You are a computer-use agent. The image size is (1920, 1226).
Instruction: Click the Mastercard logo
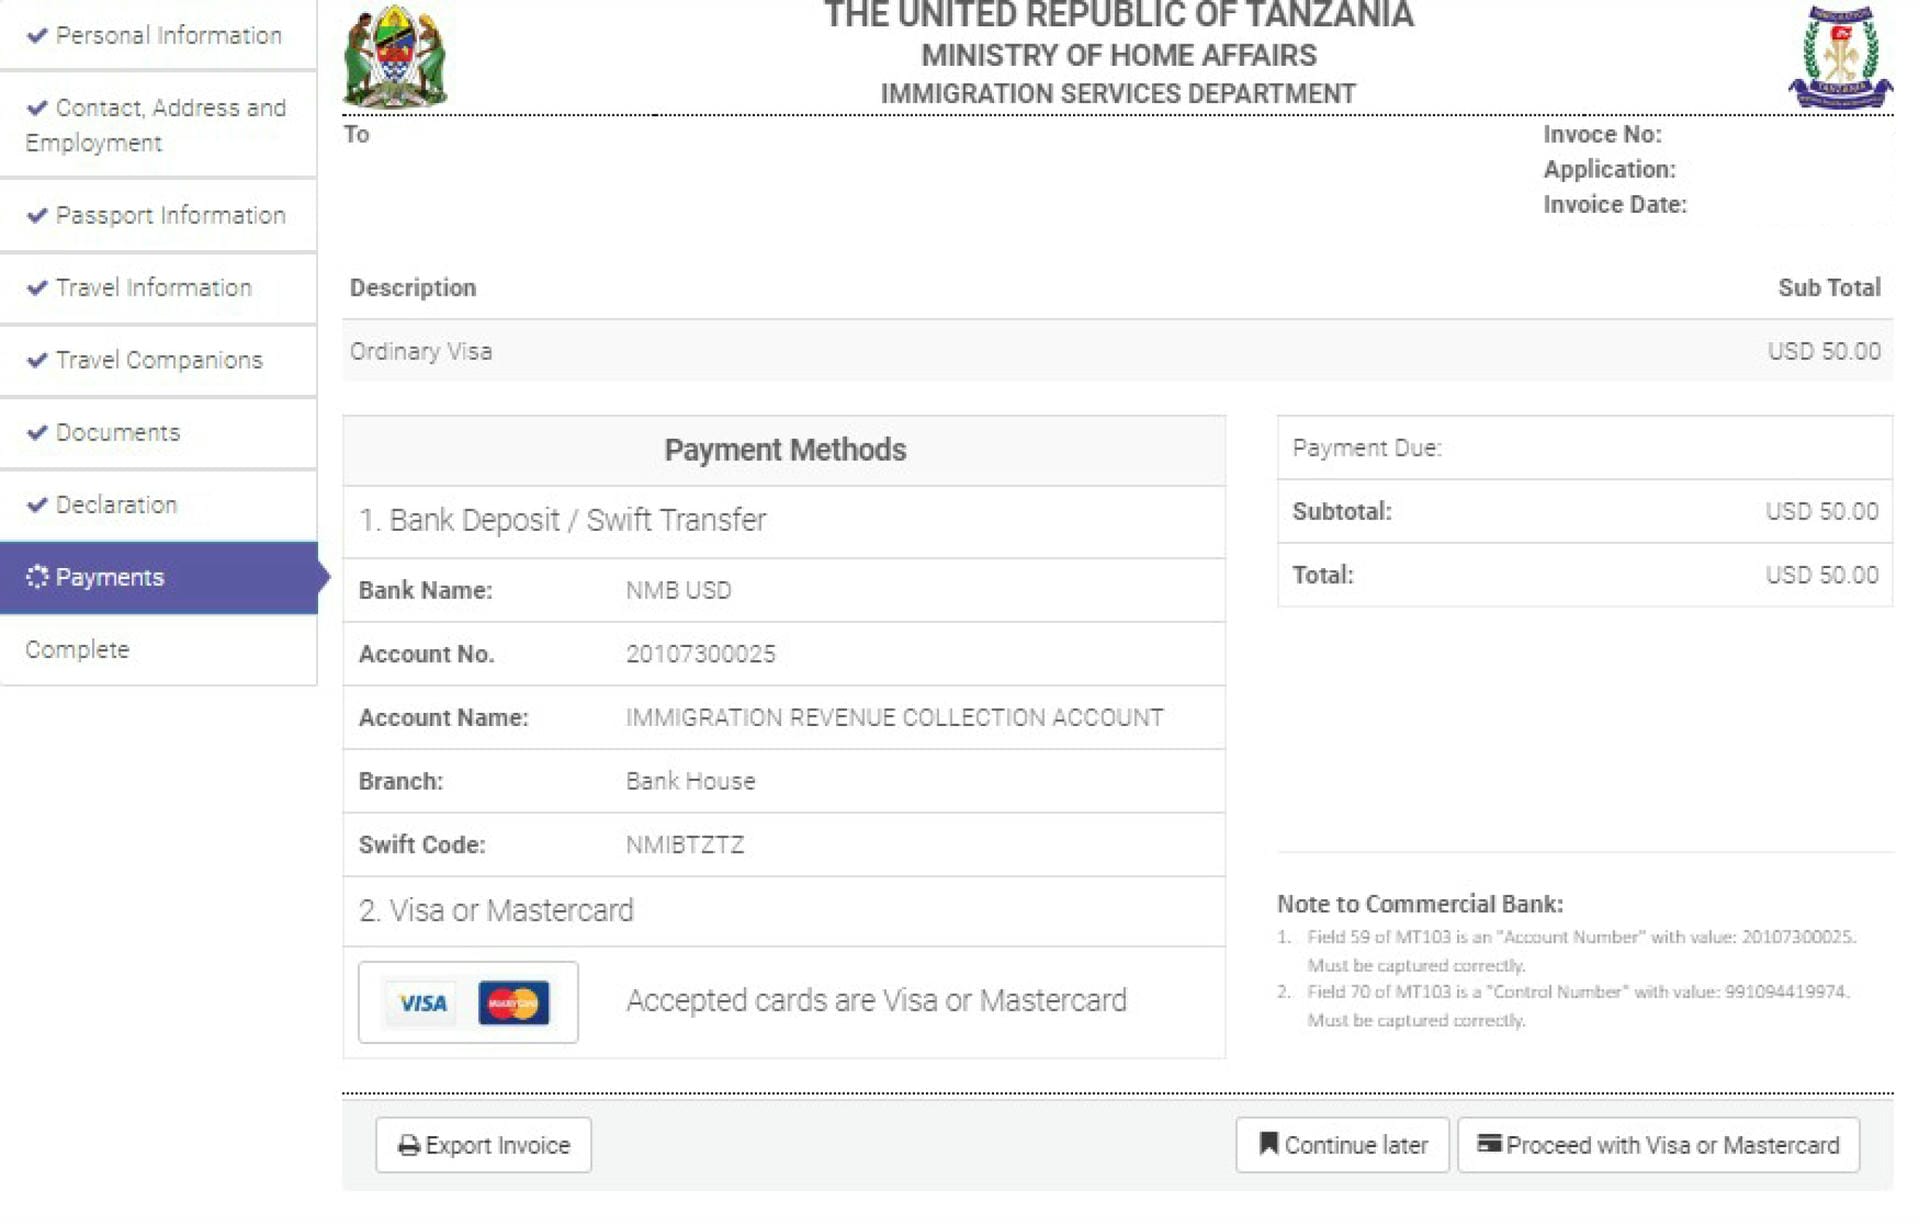point(514,1003)
